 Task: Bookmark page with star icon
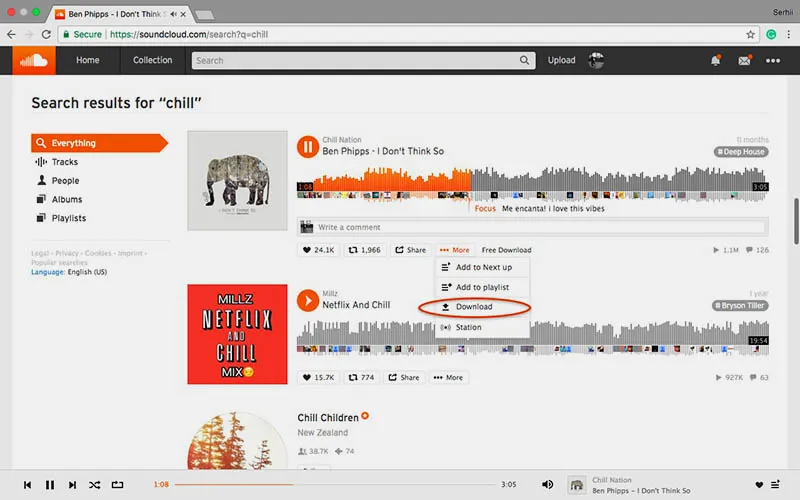750,34
